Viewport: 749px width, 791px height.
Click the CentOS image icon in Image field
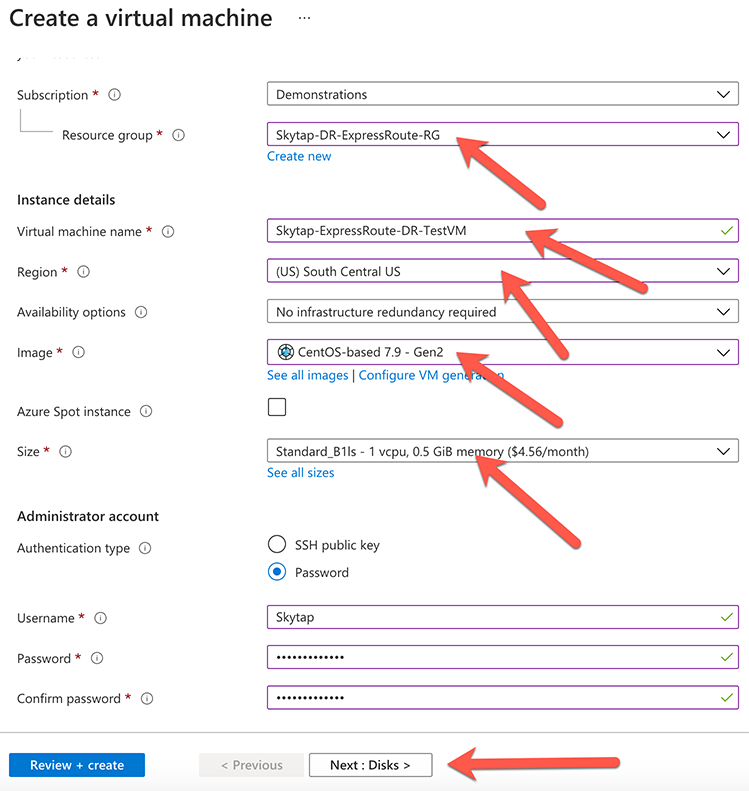(x=285, y=352)
